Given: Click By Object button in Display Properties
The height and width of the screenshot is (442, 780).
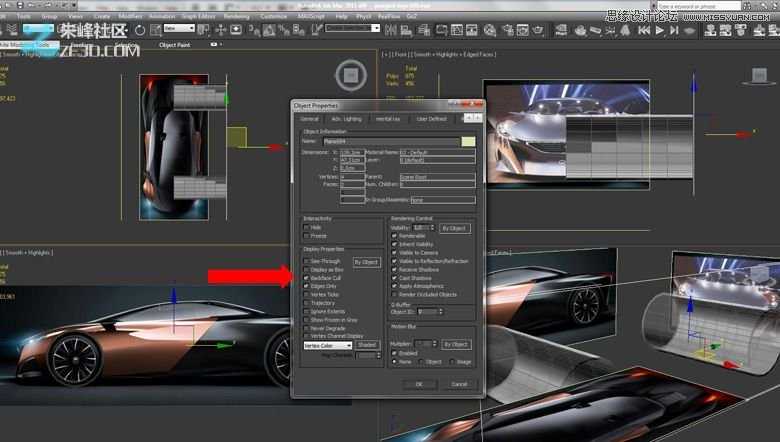Looking at the screenshot, I should pos(367,262).
